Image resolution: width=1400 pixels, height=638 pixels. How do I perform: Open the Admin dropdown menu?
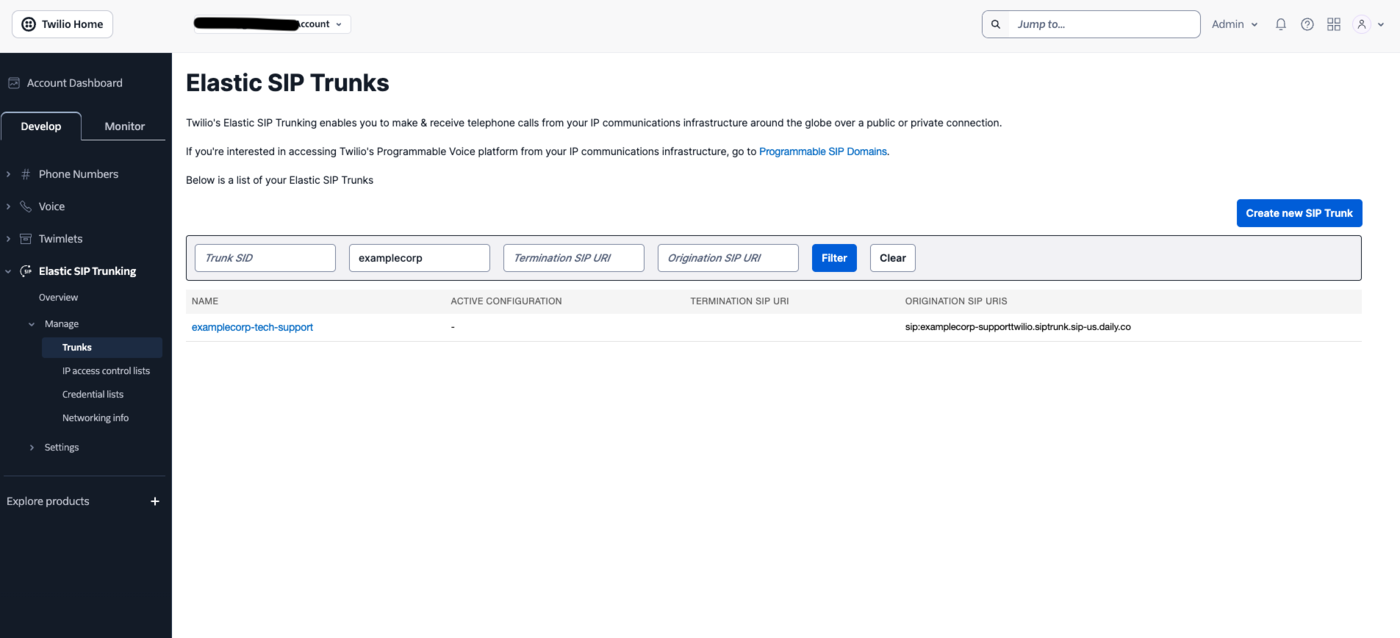pyautogui.click(x=1234, y=24)
